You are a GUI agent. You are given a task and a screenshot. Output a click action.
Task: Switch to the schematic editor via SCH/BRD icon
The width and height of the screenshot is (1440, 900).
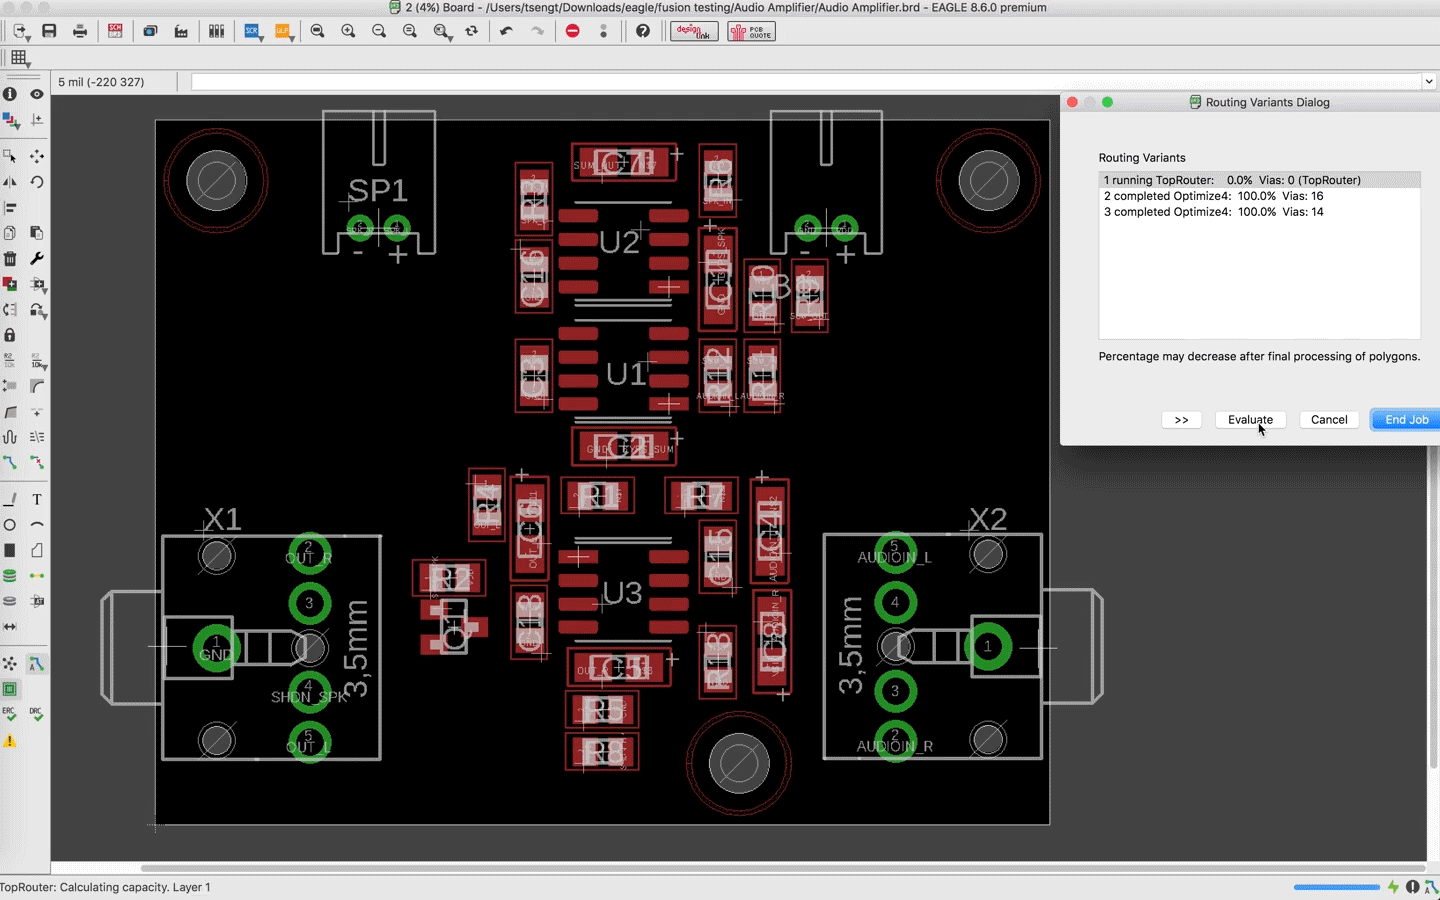coord(115,31)
